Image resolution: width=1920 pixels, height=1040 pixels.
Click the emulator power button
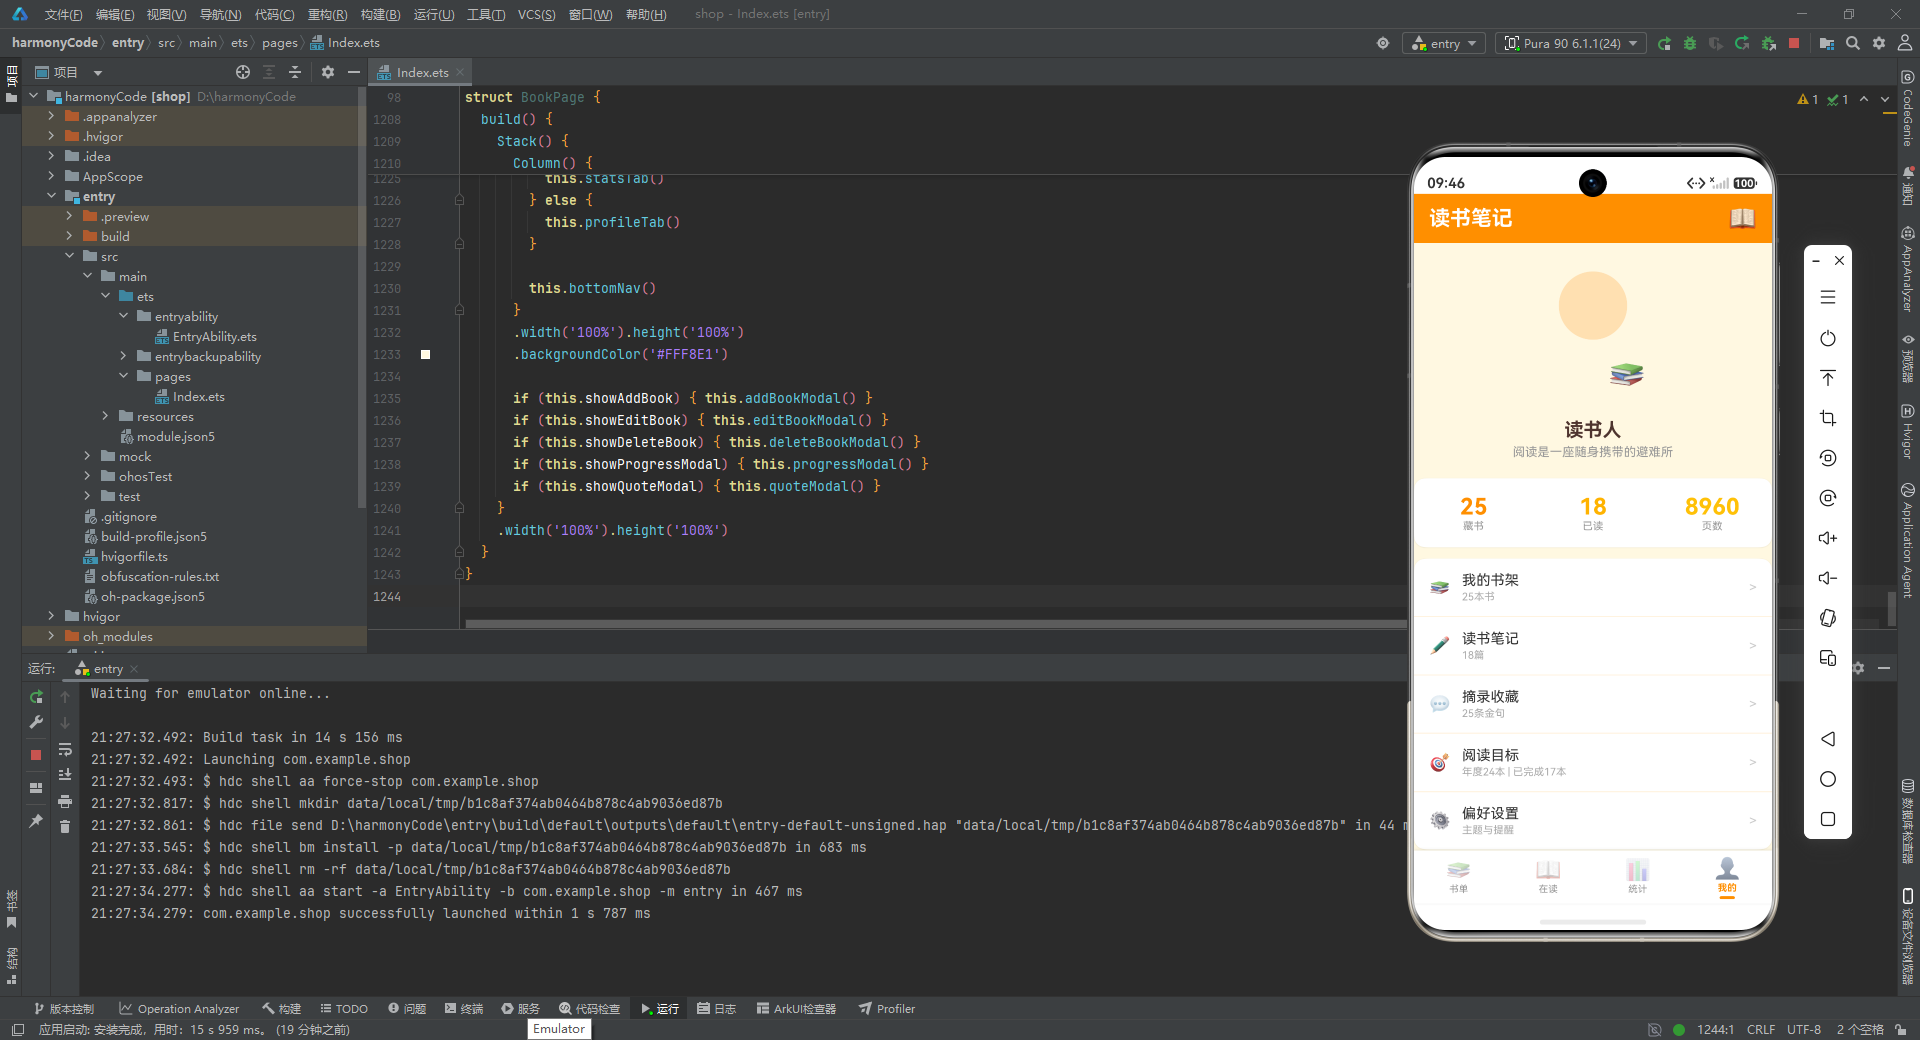(1828, 338)
